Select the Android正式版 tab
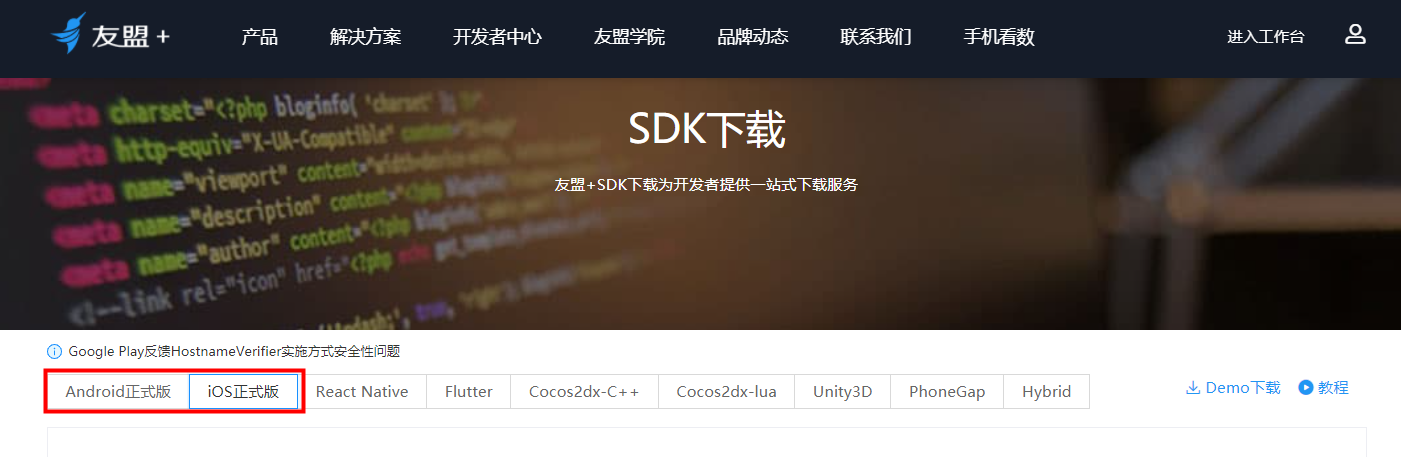This screenshot has height=457, width=1401. tap(118, 391)
